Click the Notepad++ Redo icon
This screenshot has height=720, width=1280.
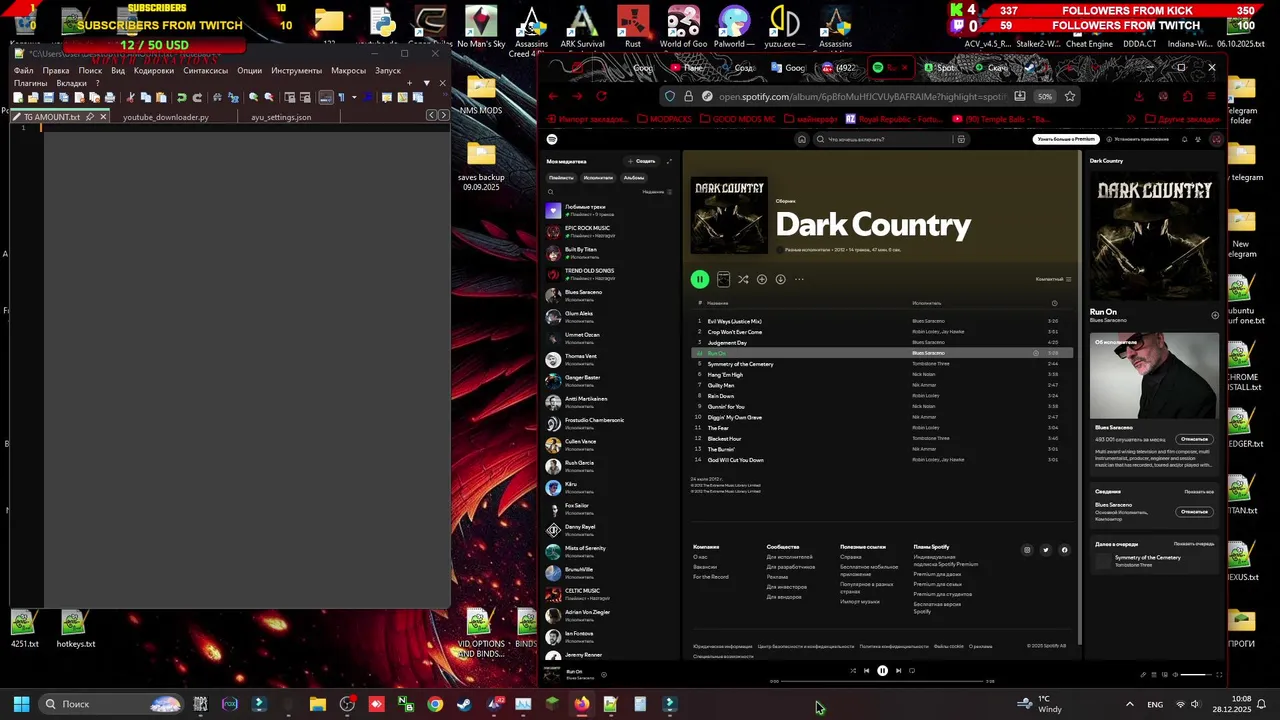click(x=197, y=97)
